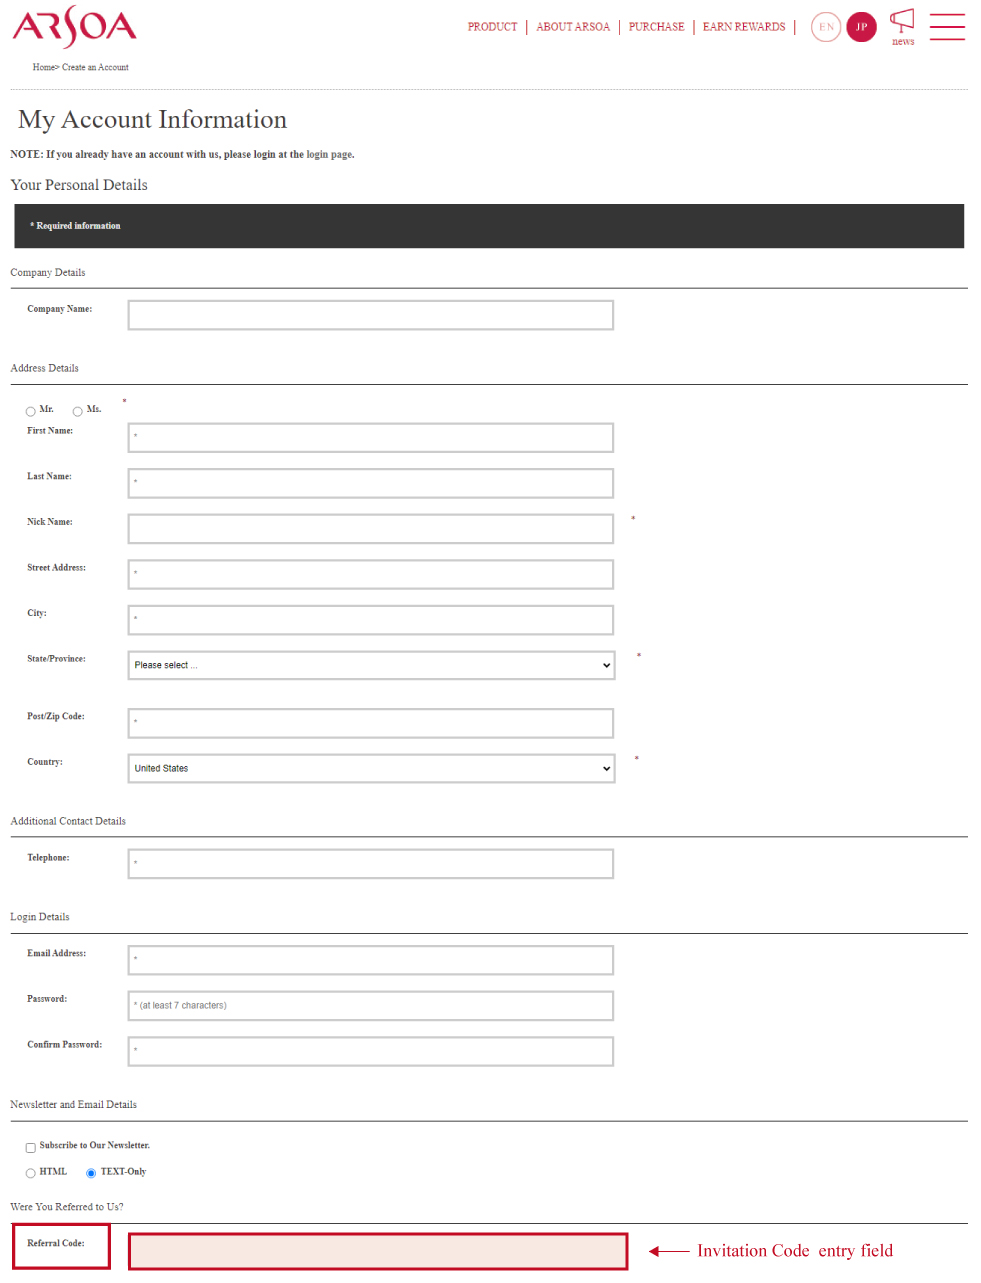
Task: Open the hamburger menu
Action: (x=947, y=27)
